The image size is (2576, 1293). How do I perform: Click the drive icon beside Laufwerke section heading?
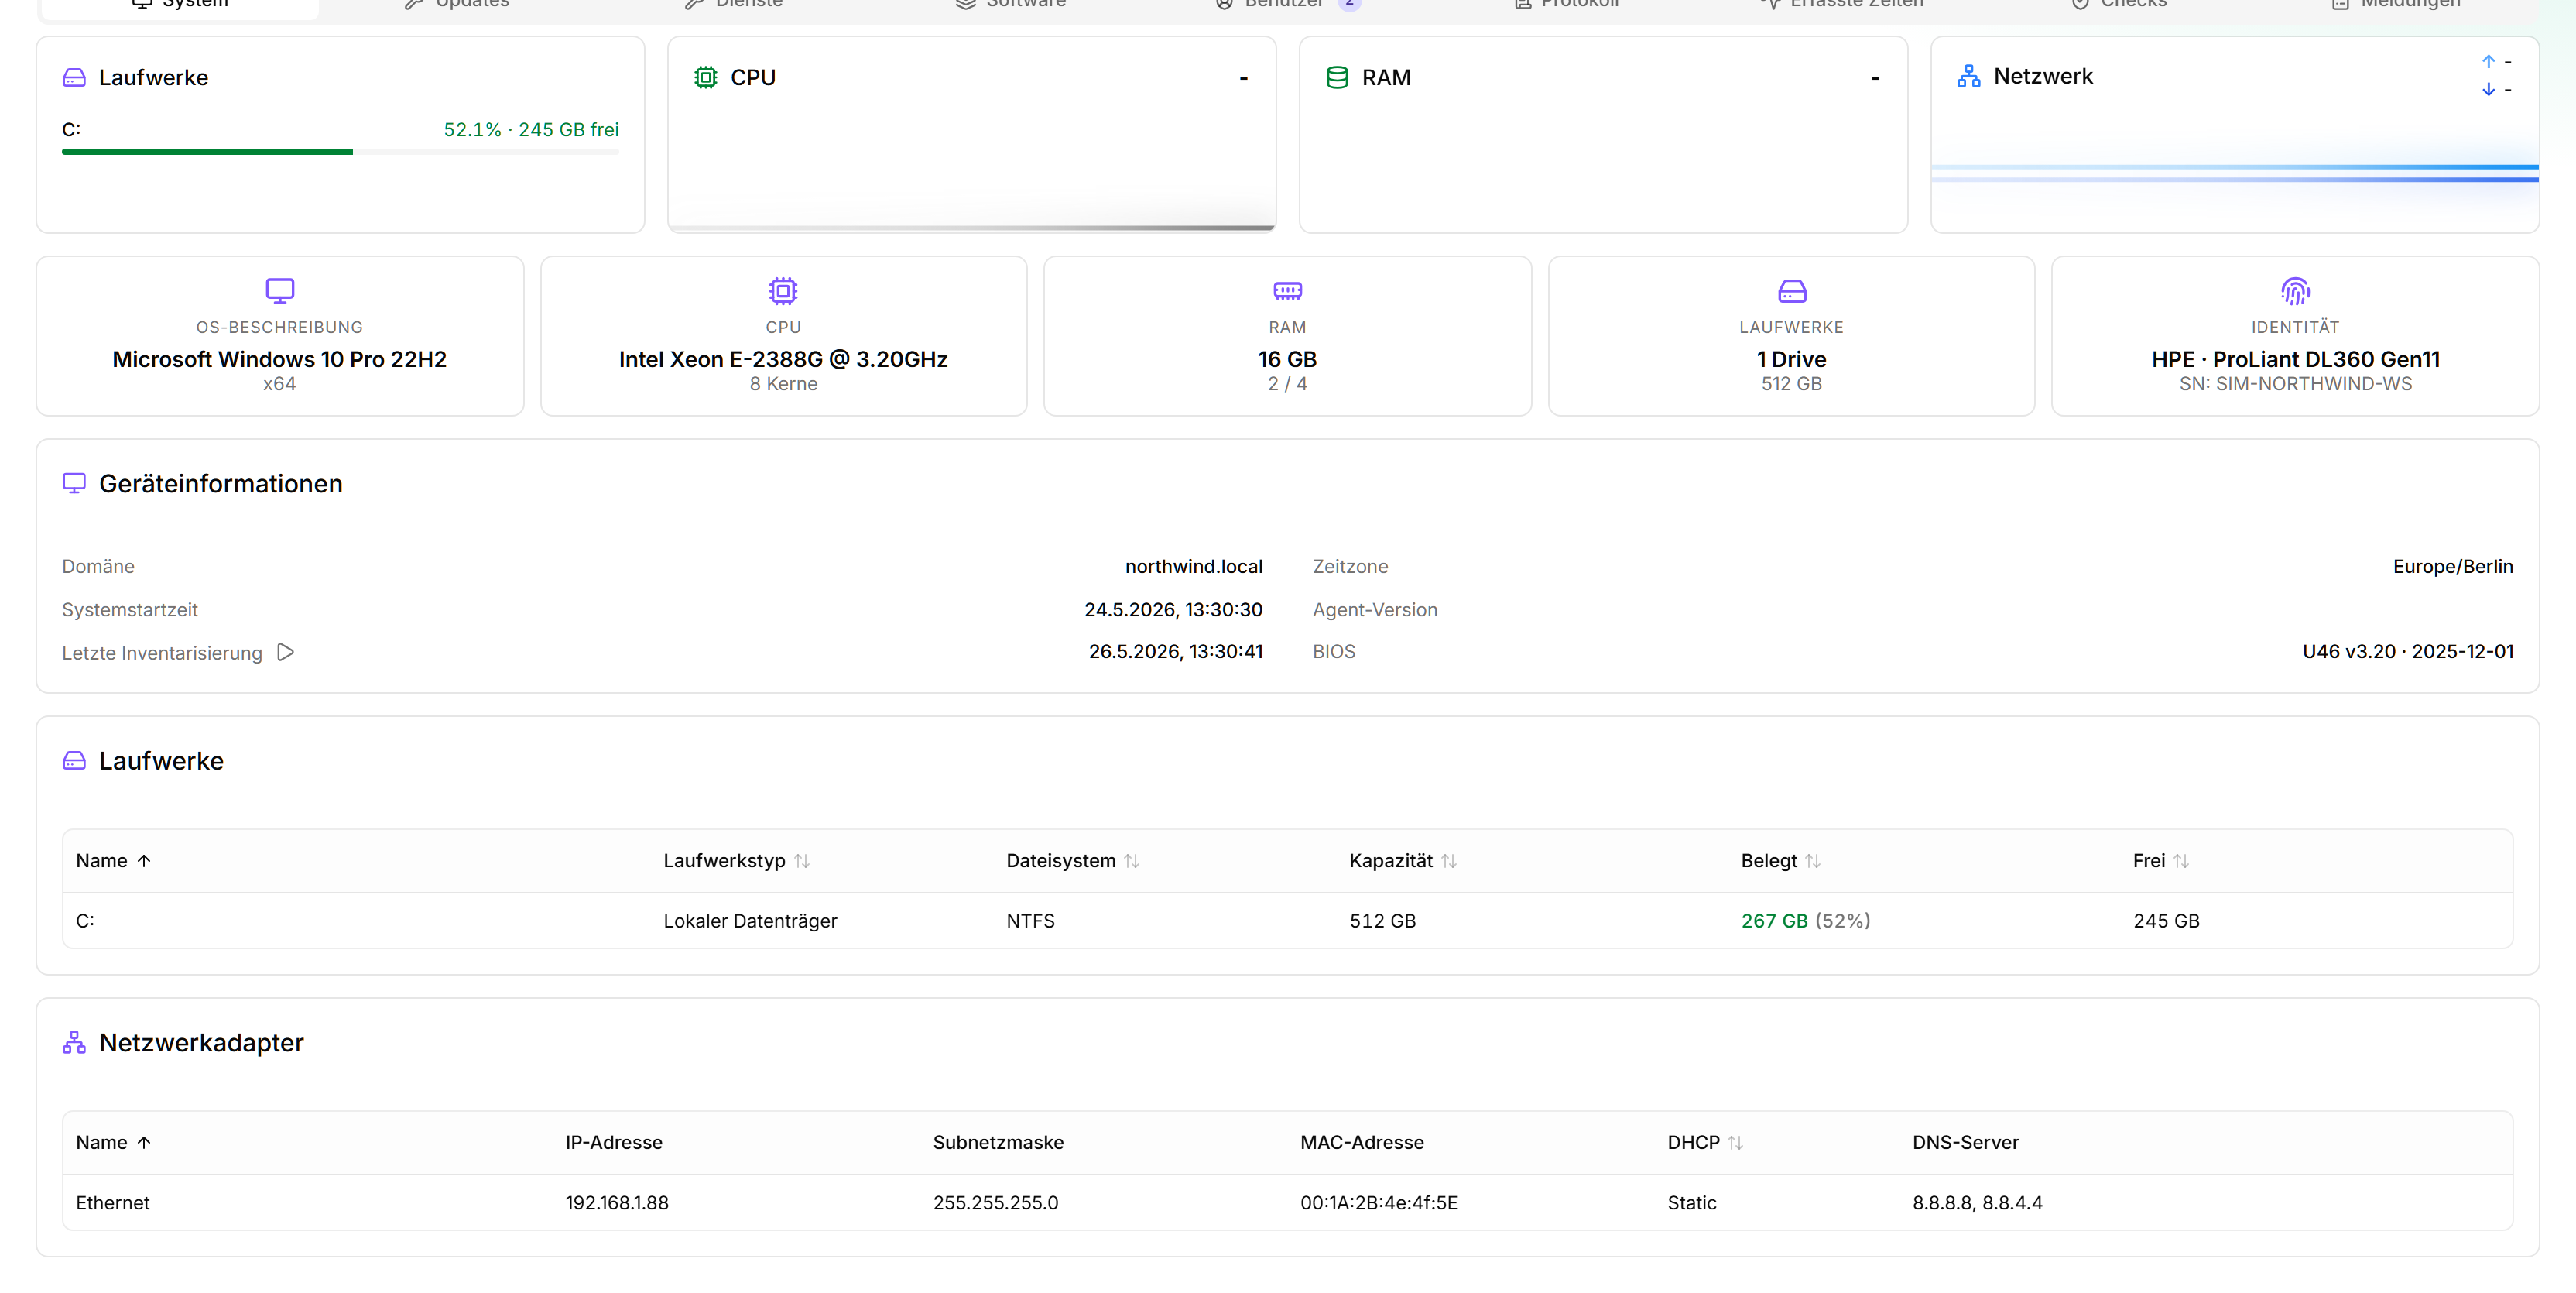click(x=74, y=761)
